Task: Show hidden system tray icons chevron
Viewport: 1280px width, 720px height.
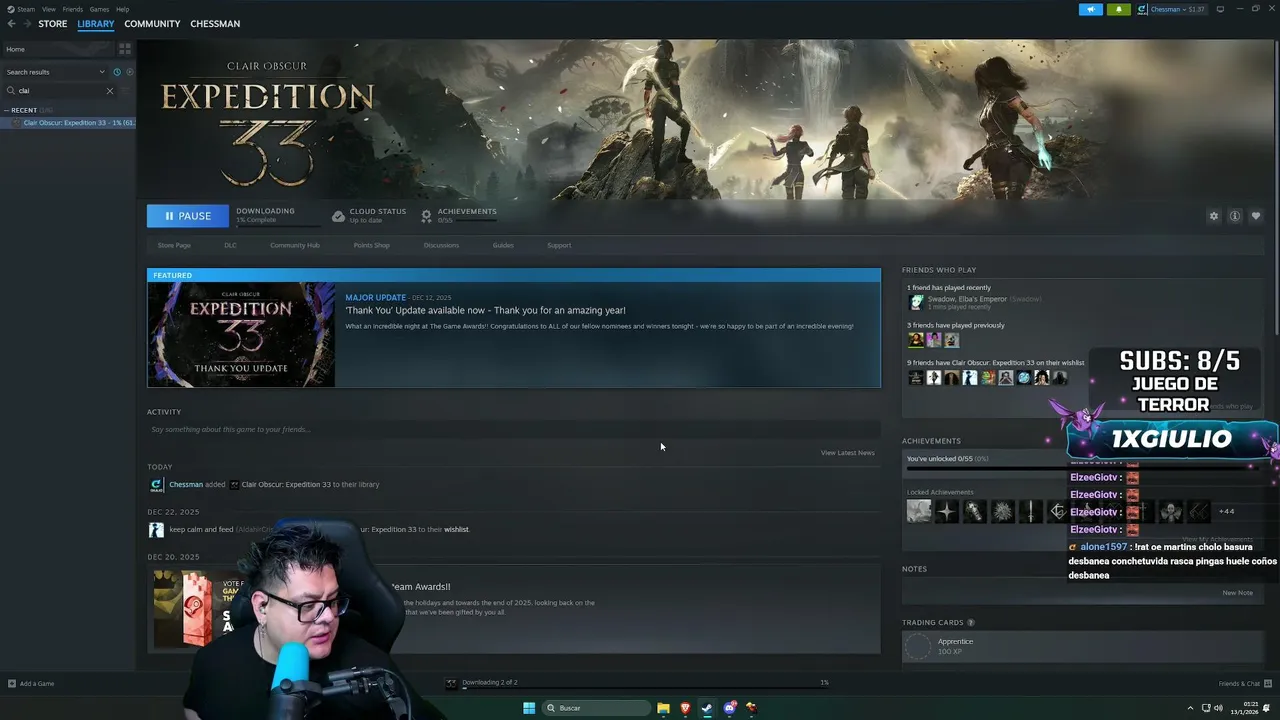Action: coord(1190,708)
